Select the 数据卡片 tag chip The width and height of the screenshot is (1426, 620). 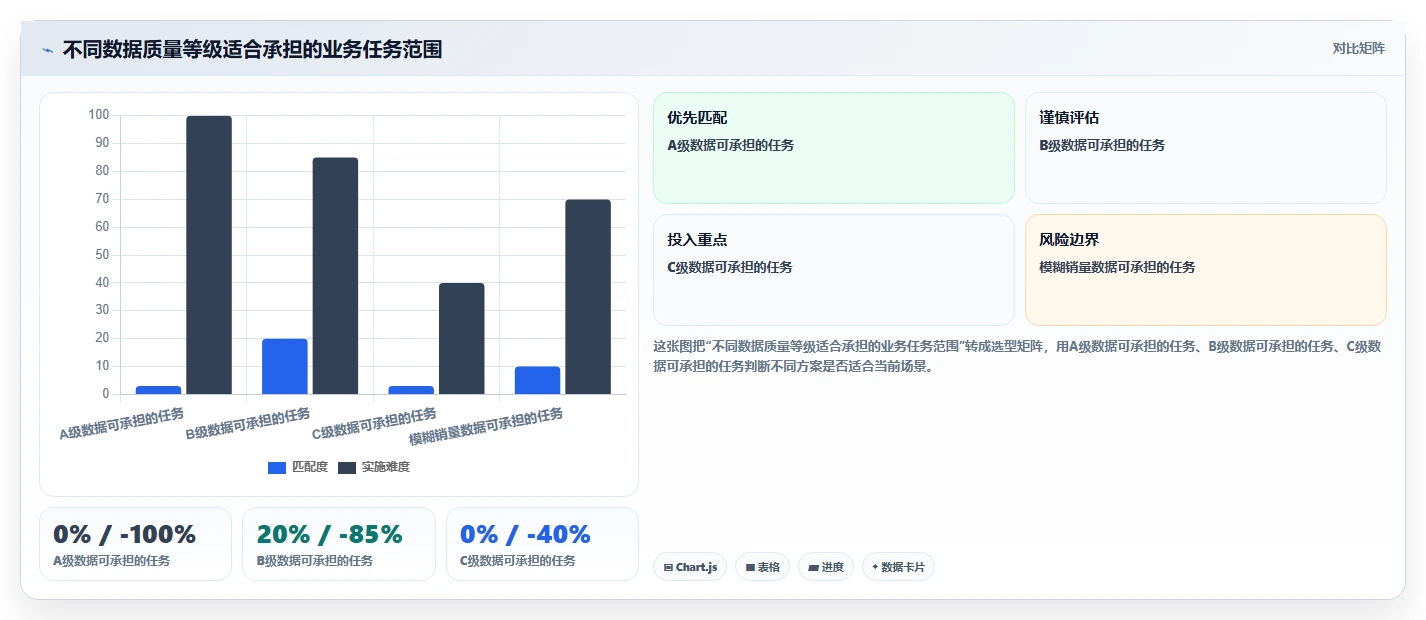point(898,567)
